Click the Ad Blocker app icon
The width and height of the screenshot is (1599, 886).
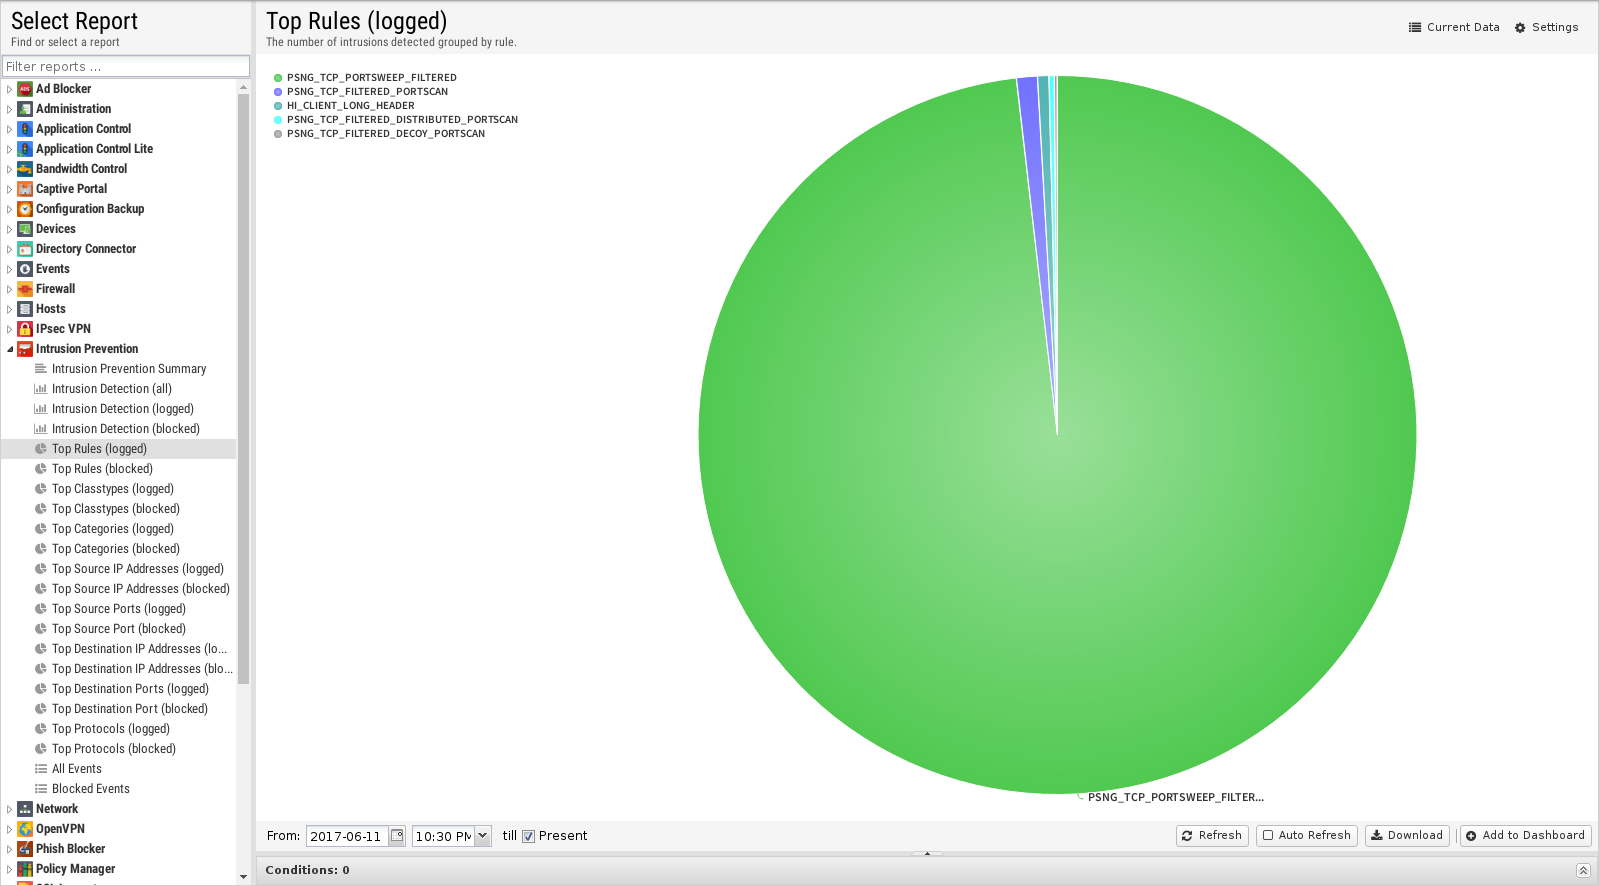[25, 89]
